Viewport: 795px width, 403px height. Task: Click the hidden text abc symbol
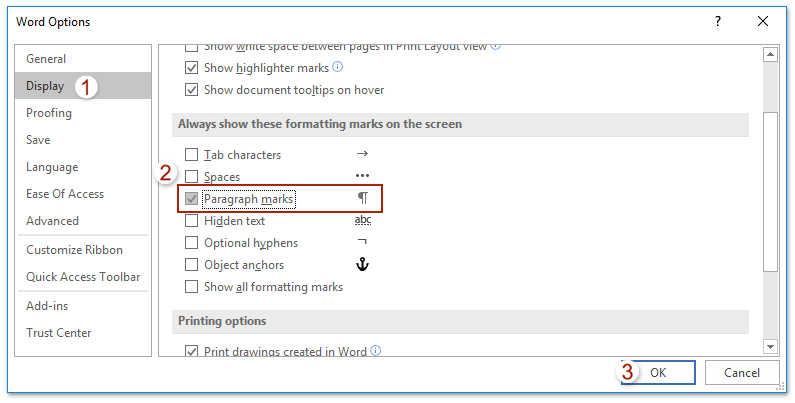362,221
